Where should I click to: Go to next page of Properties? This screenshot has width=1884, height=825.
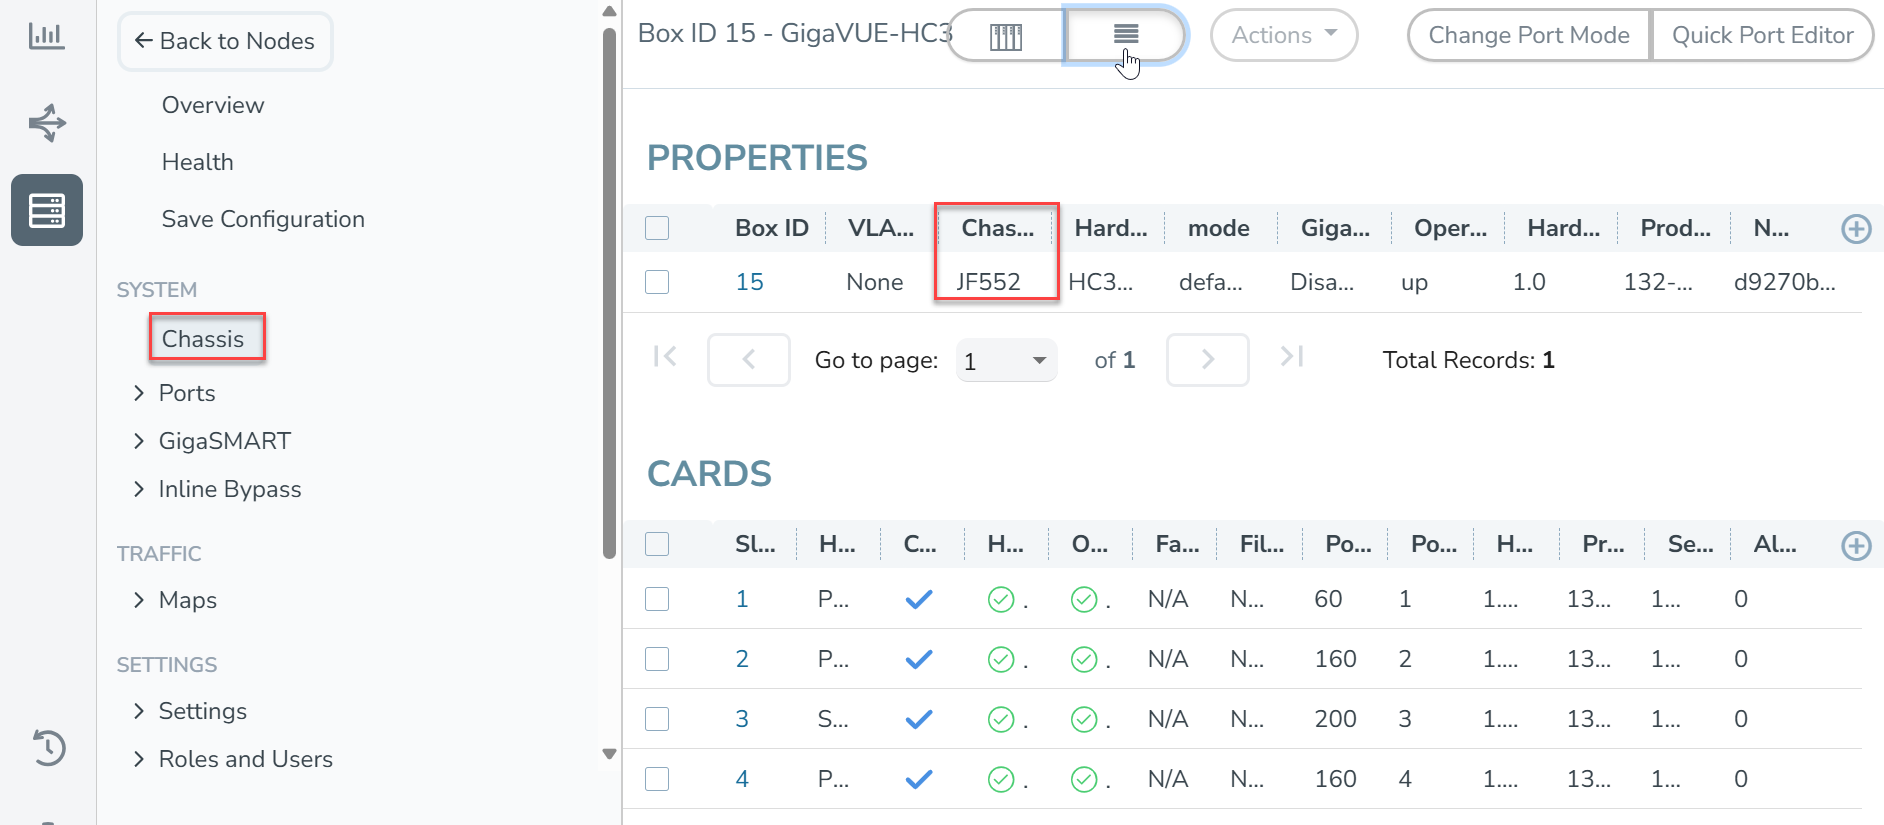coord(1207,359)
